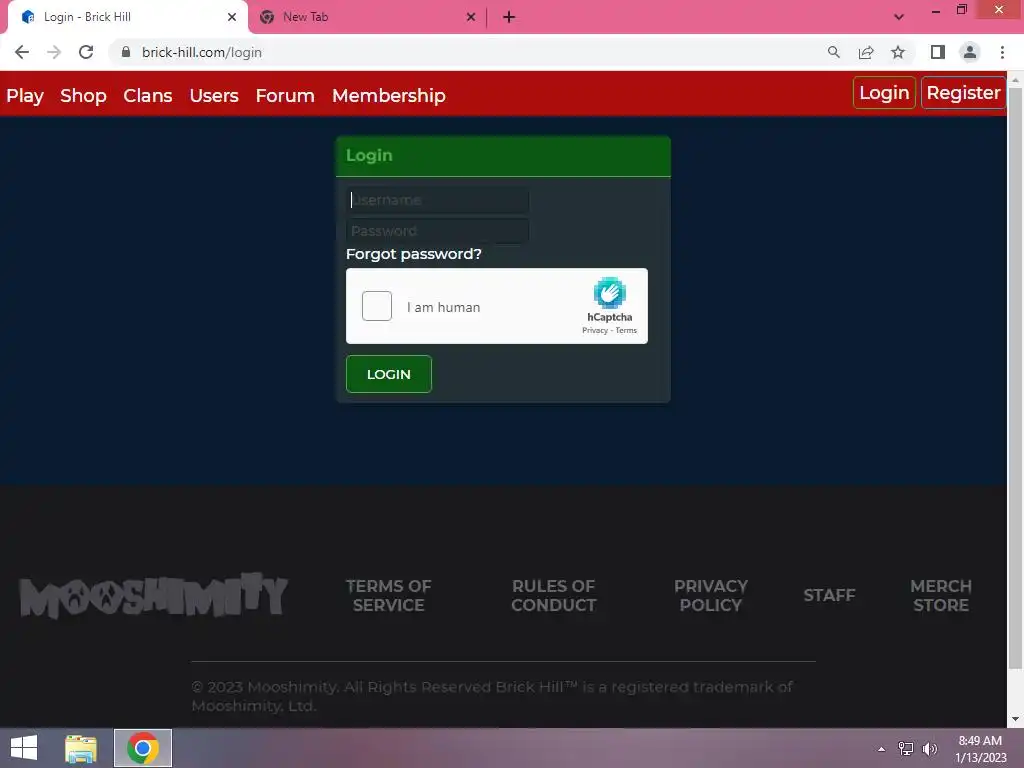Visit the Merch Store footer link
Screen dimensions: 1024x768
click(x=940, y=595)
